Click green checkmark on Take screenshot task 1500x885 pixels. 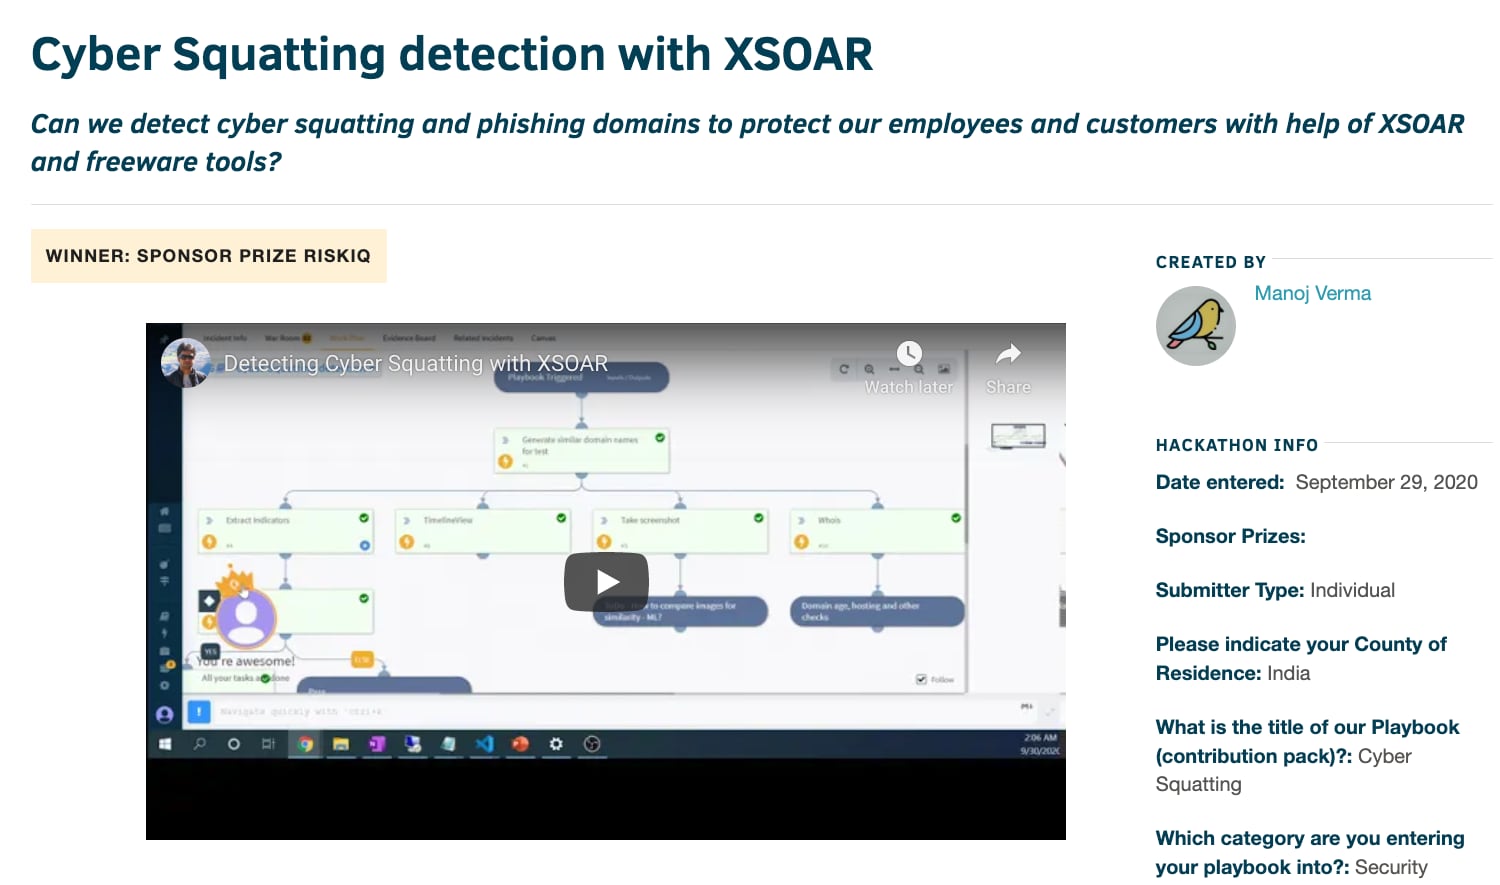tap(758, 518)
